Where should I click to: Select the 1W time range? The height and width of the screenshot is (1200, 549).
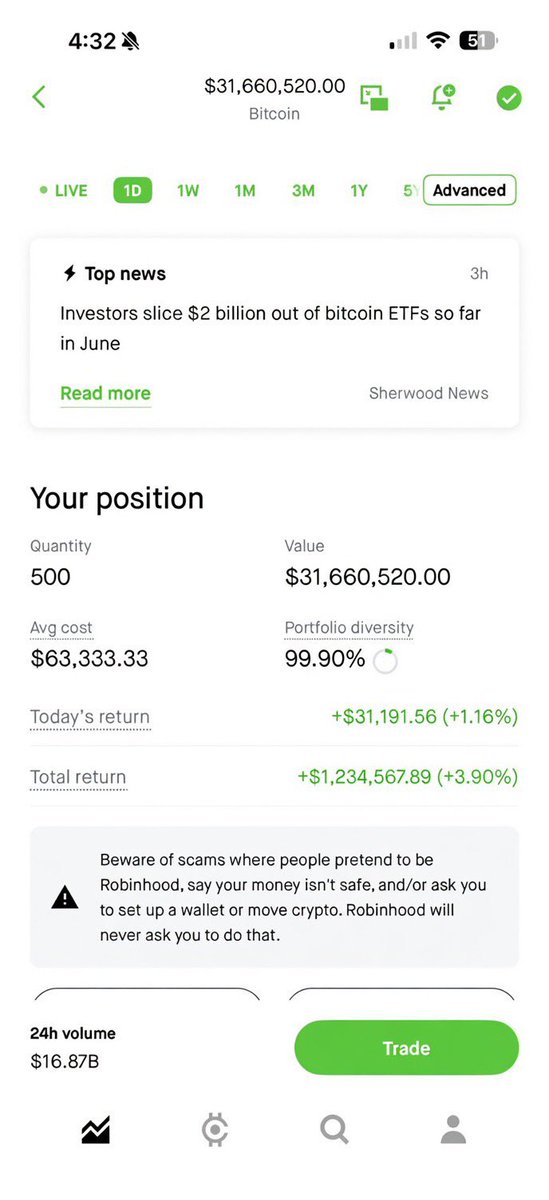point(188,190)
